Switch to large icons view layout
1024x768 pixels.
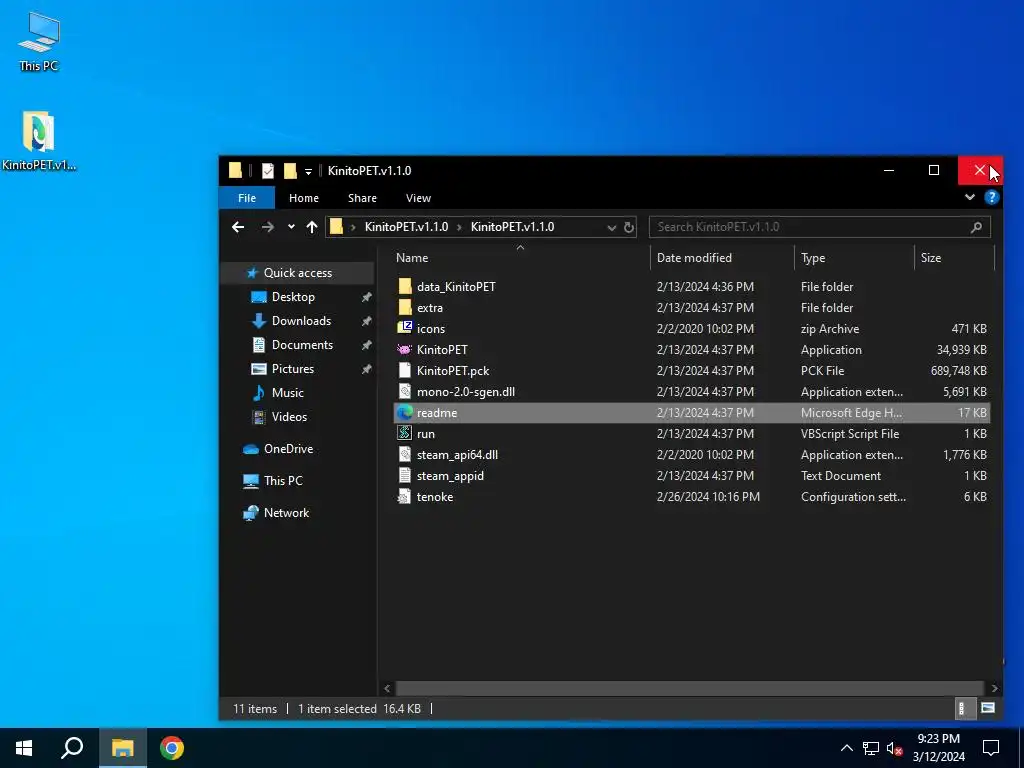(987, 708)
